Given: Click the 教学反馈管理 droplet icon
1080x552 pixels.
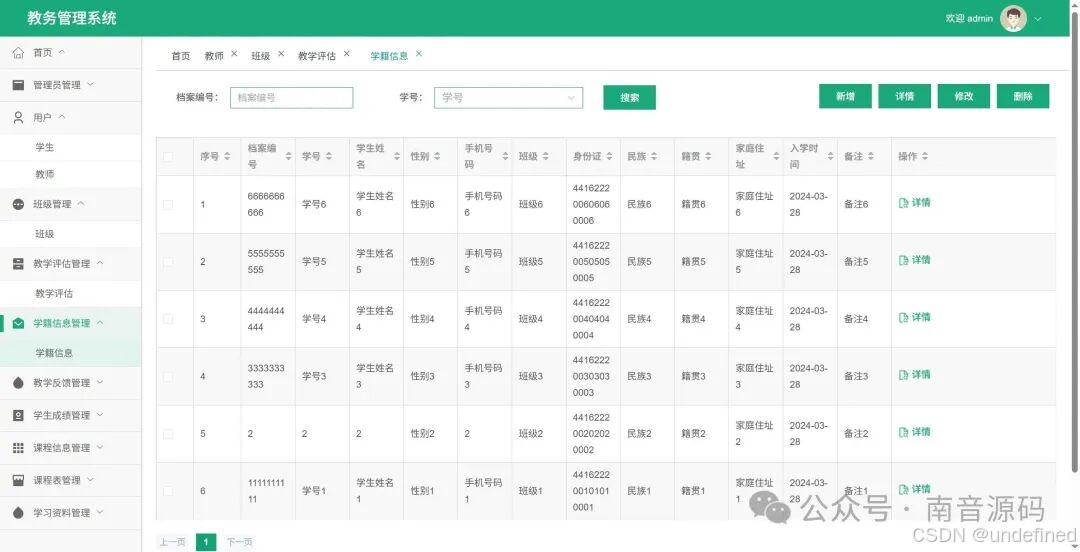Looking at the screenshot, I should point(19,382).
